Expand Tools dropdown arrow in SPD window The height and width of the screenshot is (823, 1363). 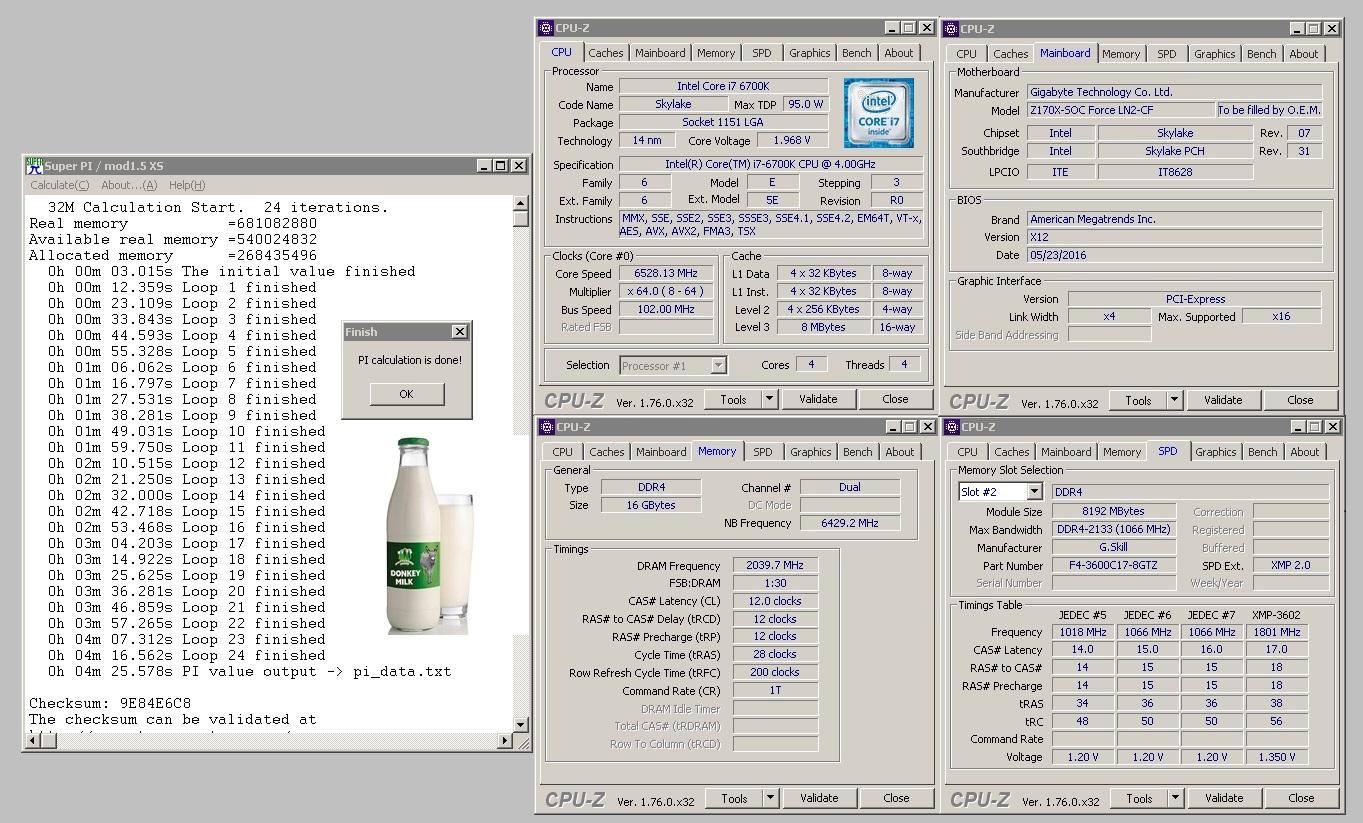click(1175, 798)
